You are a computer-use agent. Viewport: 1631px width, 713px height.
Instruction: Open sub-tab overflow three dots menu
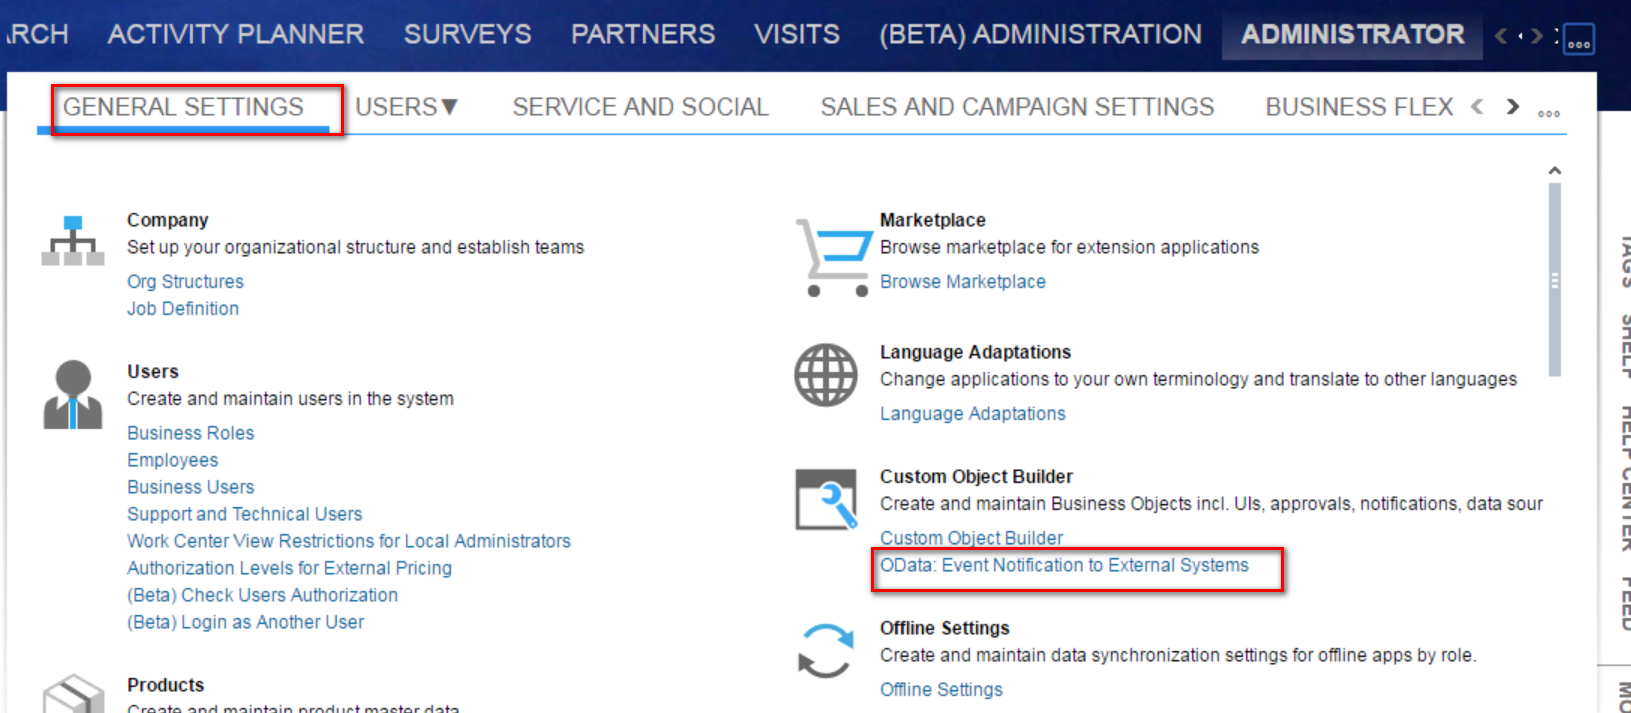[x=1549, y=113]
